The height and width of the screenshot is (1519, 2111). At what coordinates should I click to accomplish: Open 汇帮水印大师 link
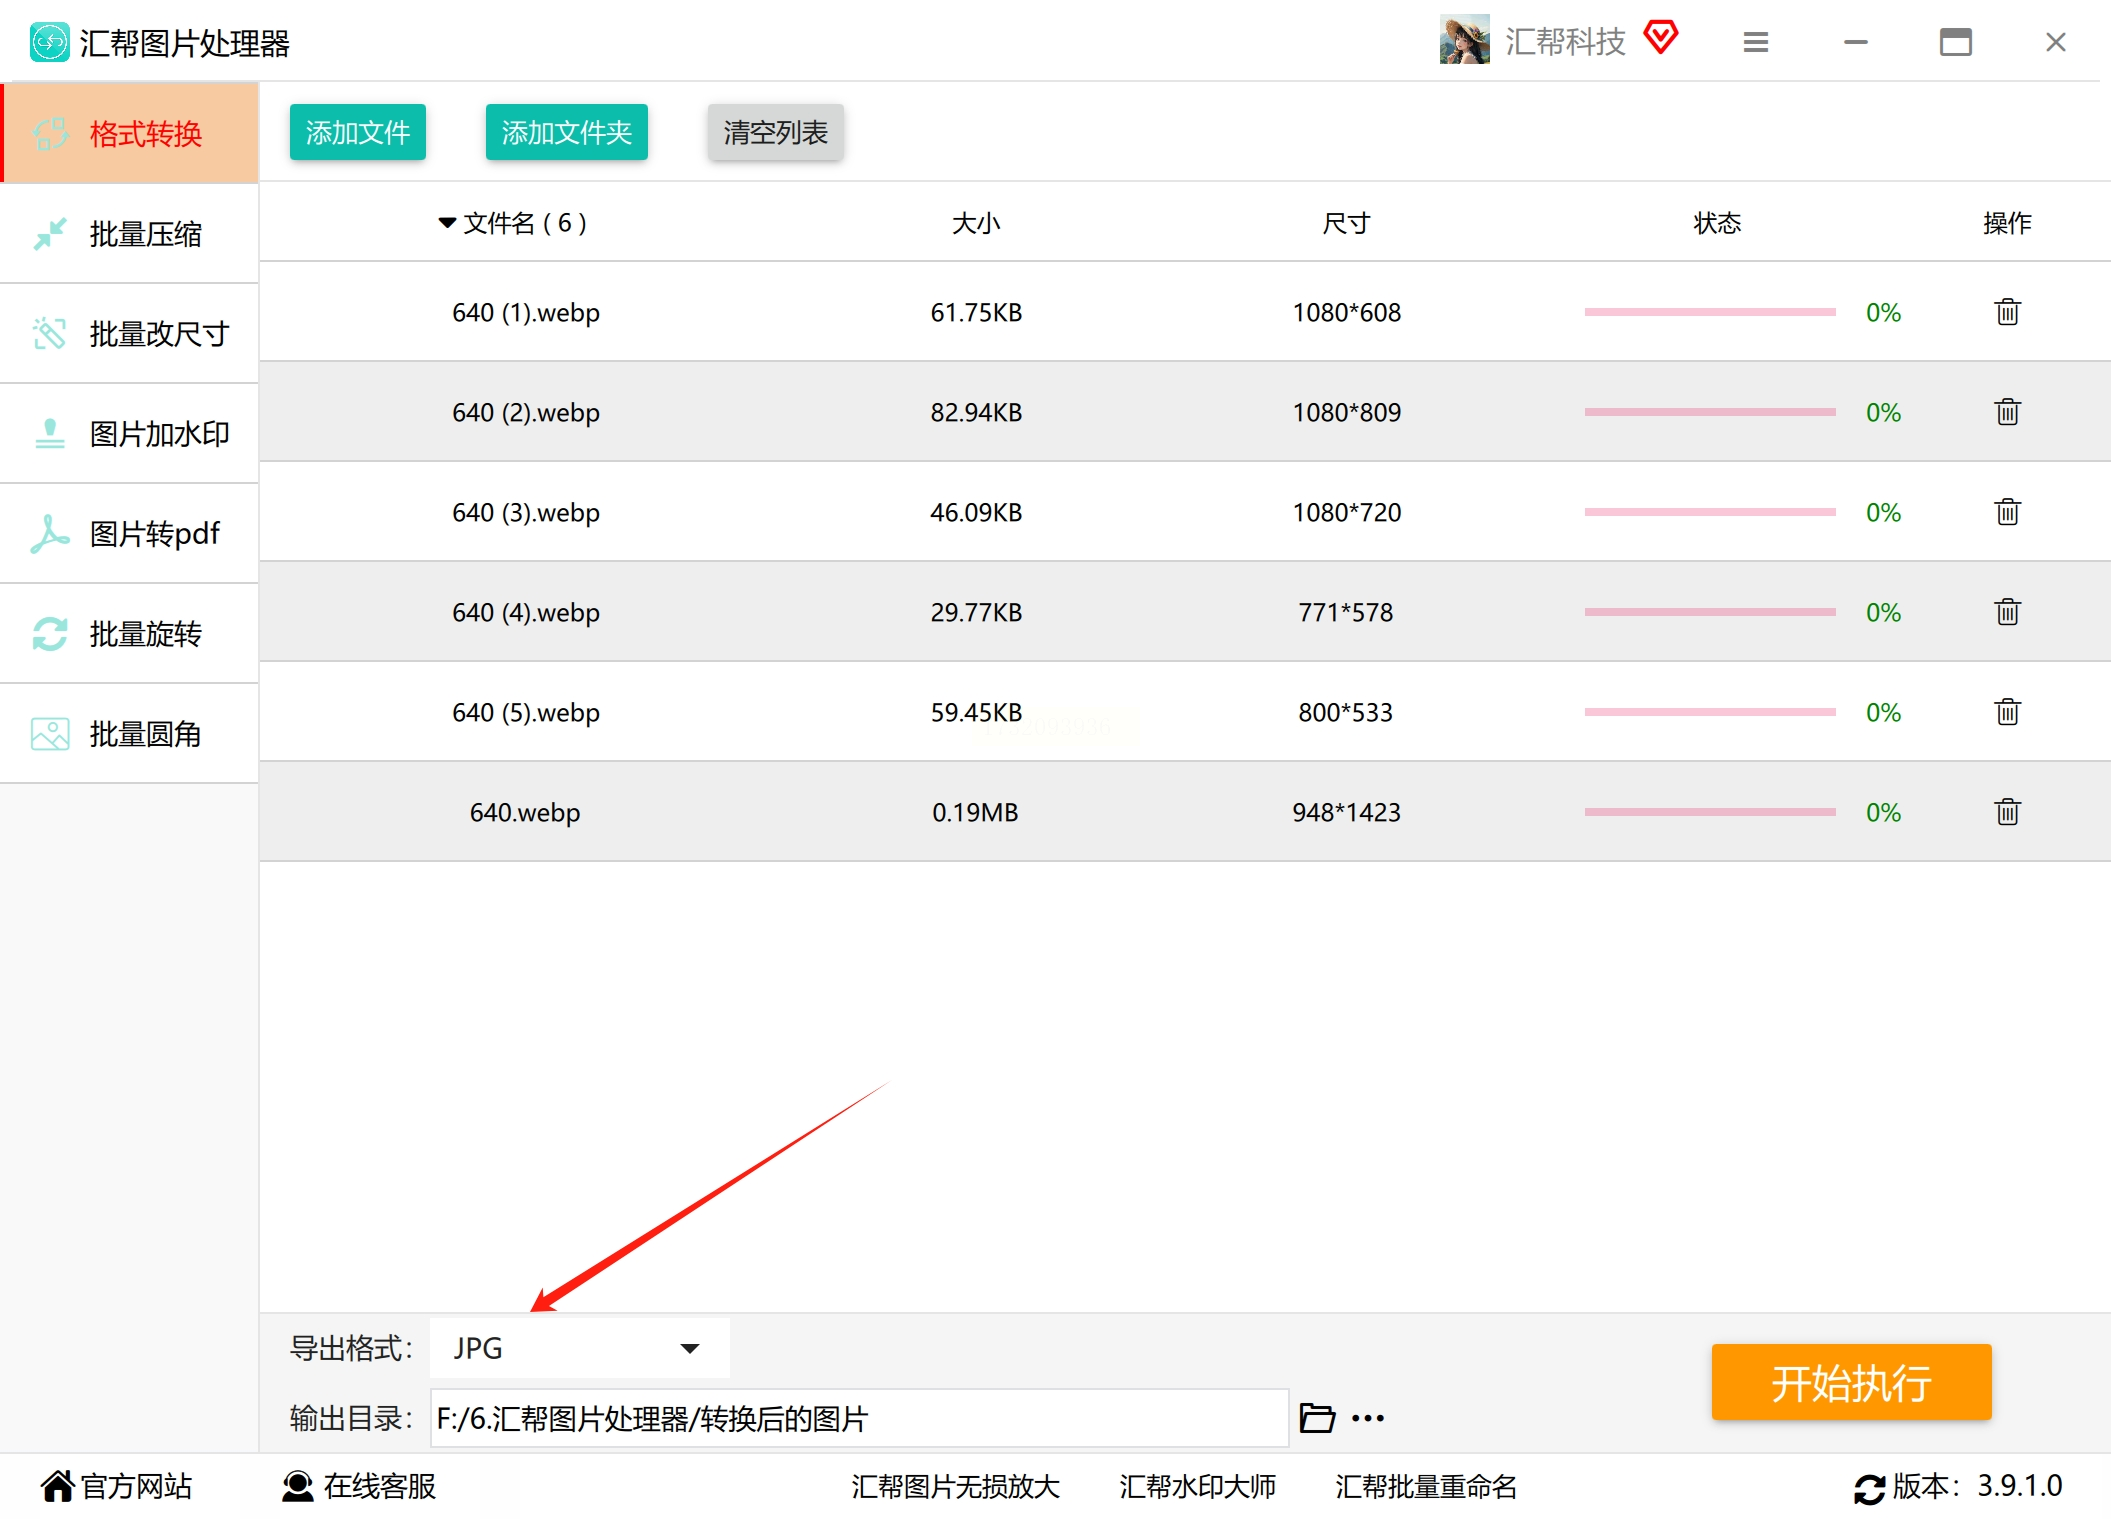[x=1197, y=1486]
